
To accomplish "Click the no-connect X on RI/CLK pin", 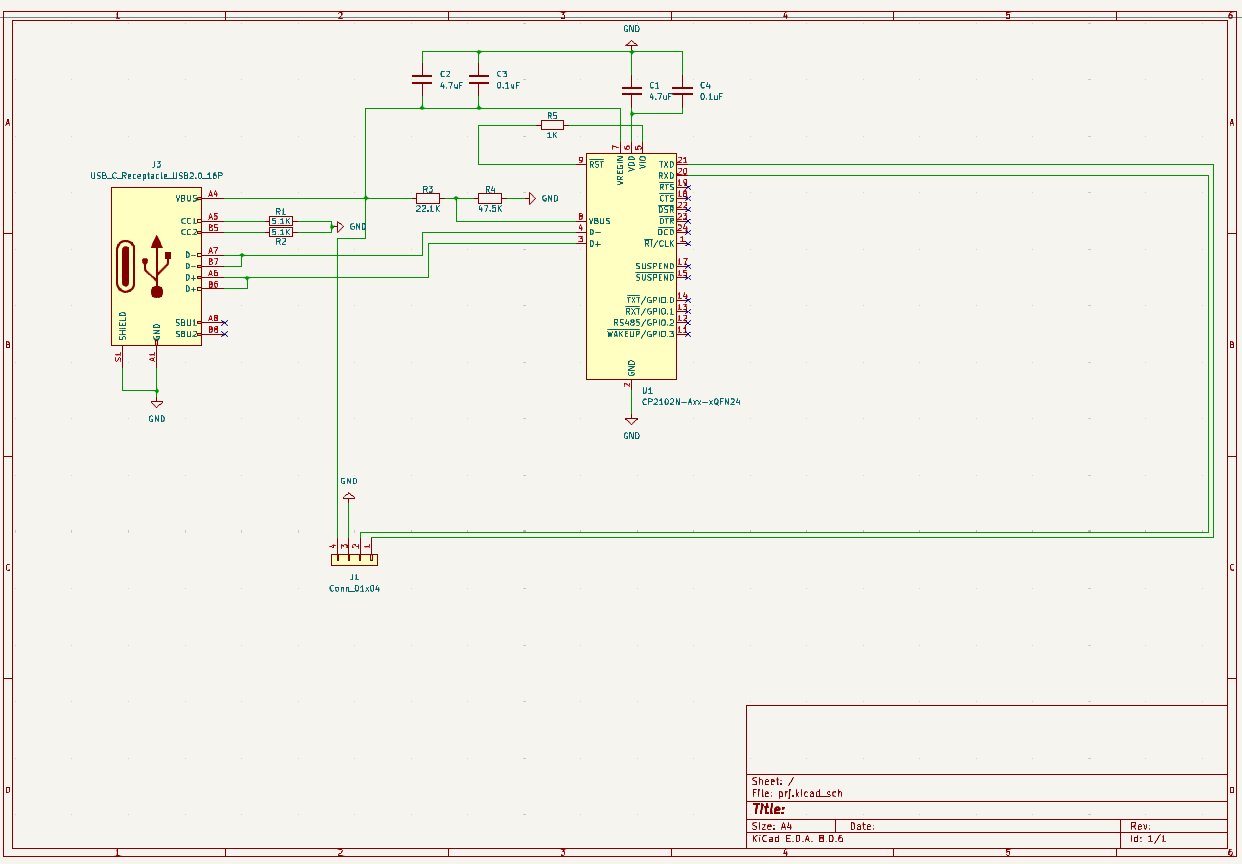I will pyautogui.click(x=689, y=243).
